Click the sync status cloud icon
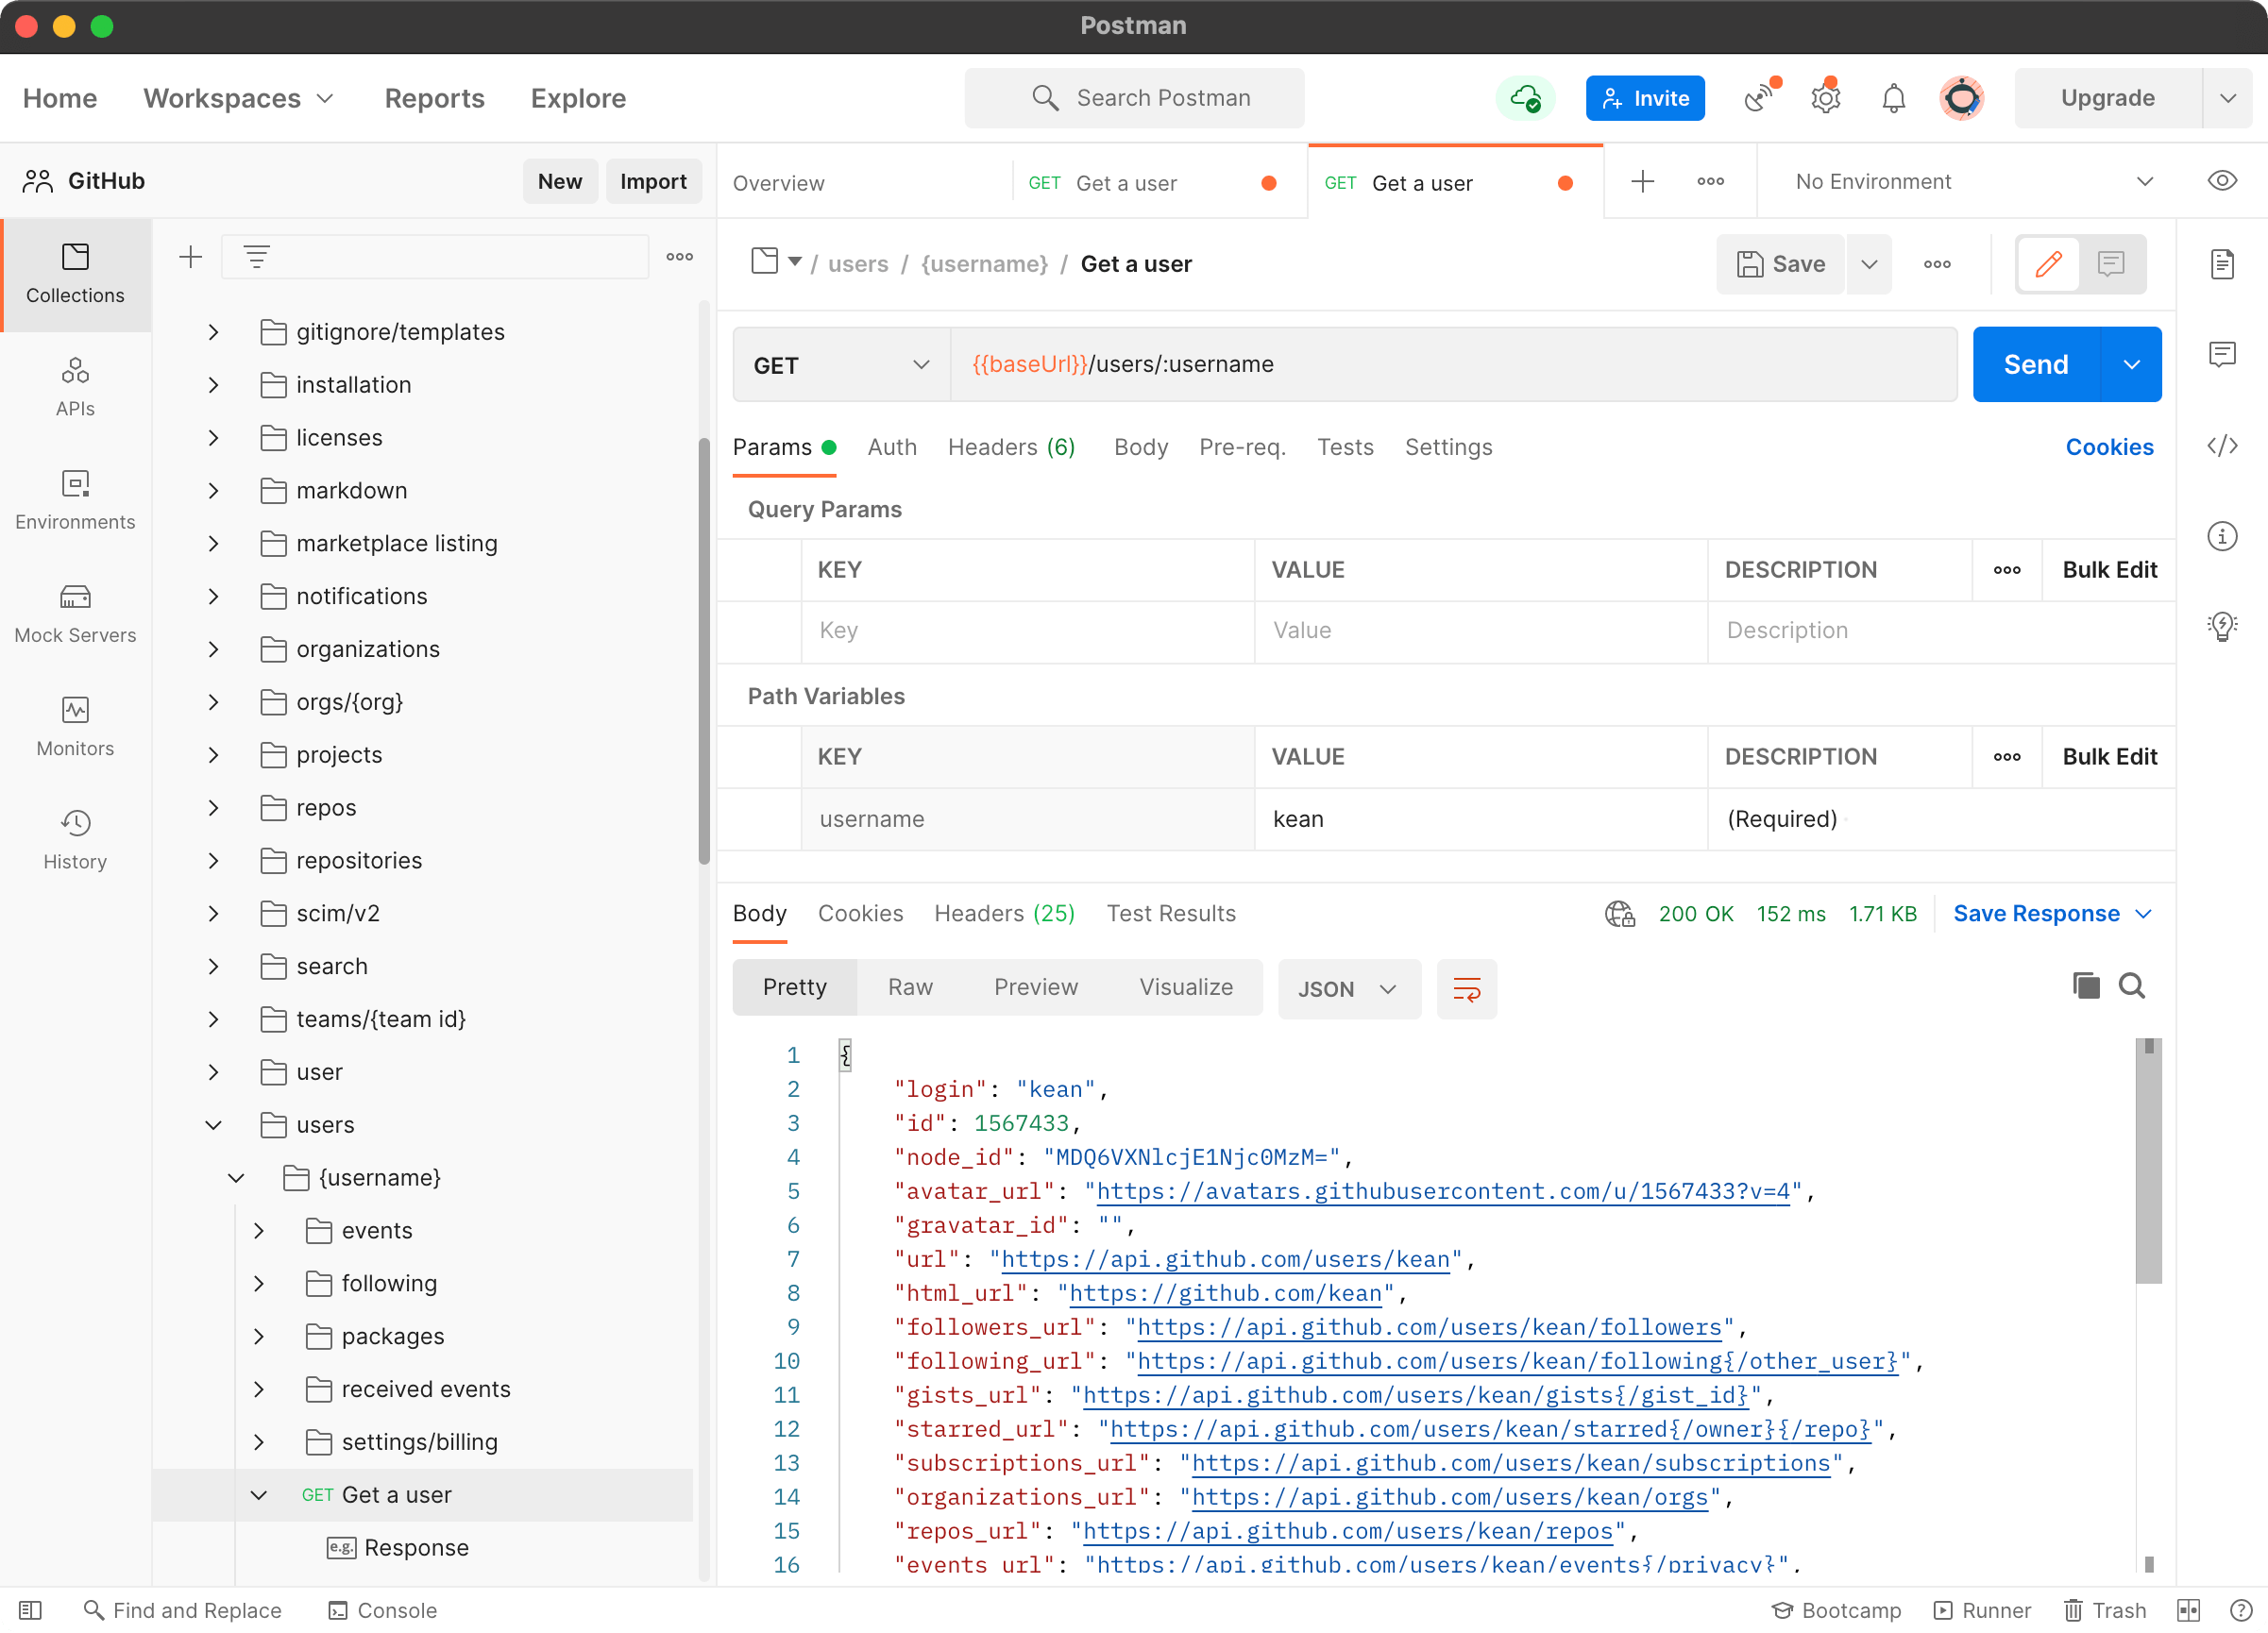Viewport: 2268px width, 1633px height. click(1524, 98)
